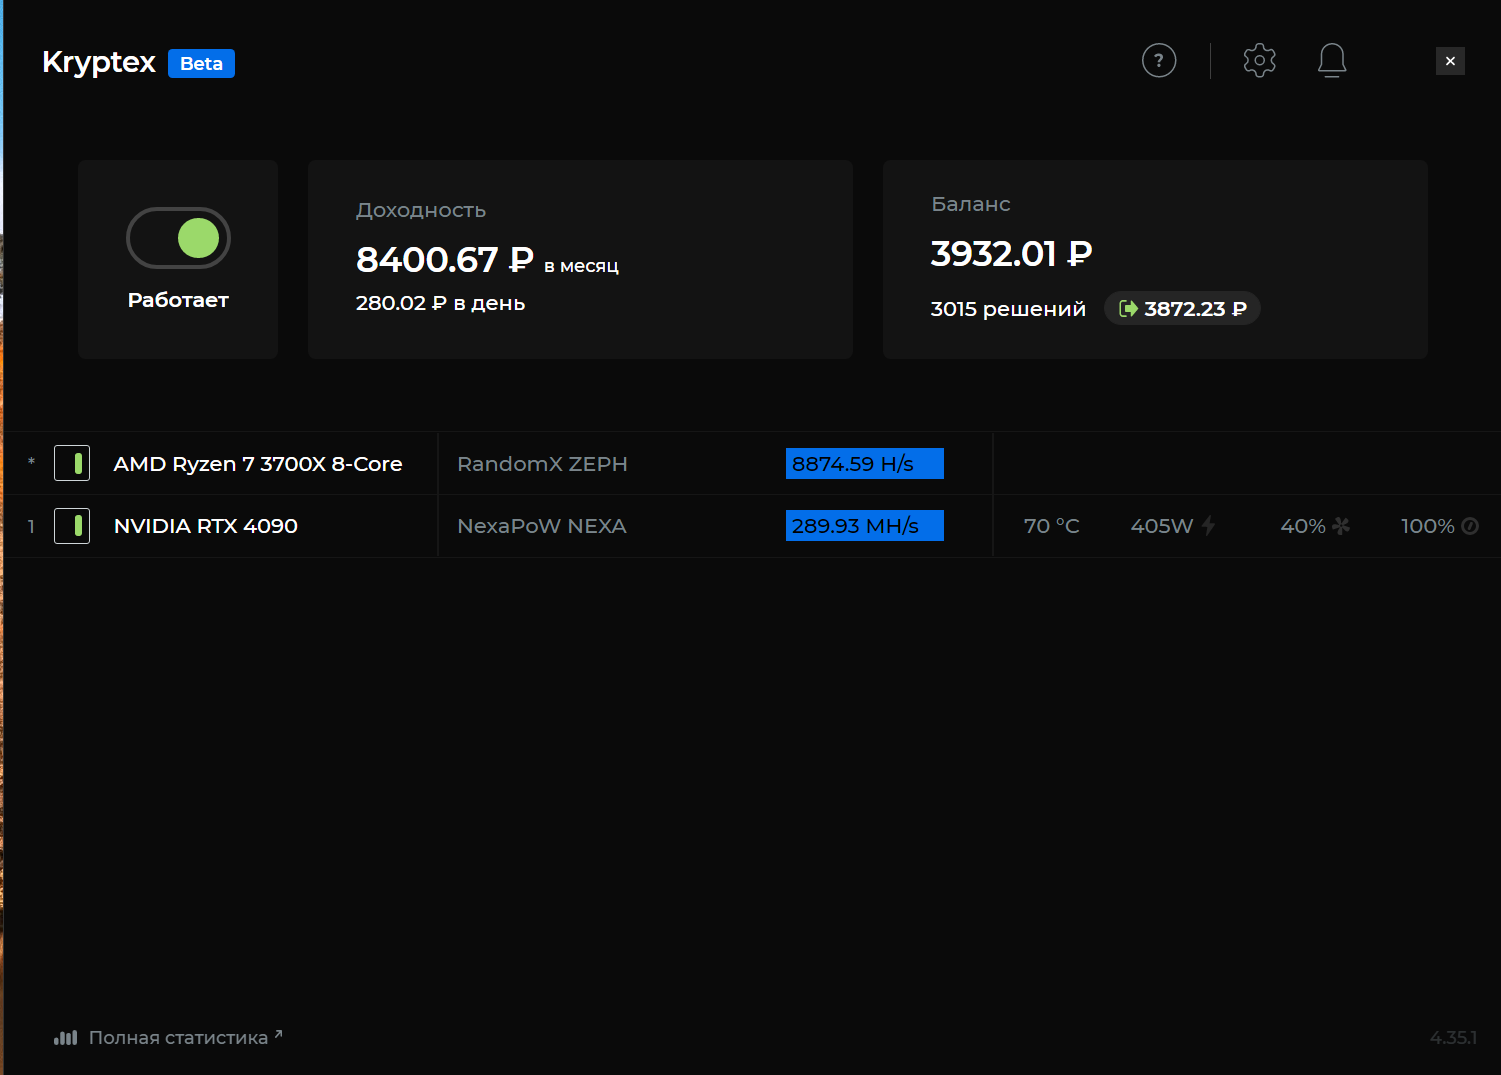Click the Kryptex logo text
Image resolution: width=1501 pixels, height=1075 pixels.
point(99,62)
